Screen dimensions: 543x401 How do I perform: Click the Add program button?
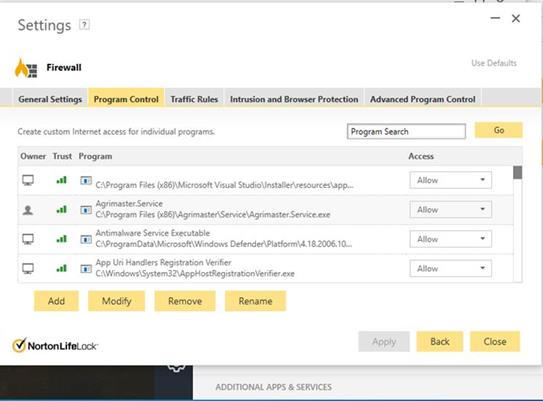pos(56,301)
